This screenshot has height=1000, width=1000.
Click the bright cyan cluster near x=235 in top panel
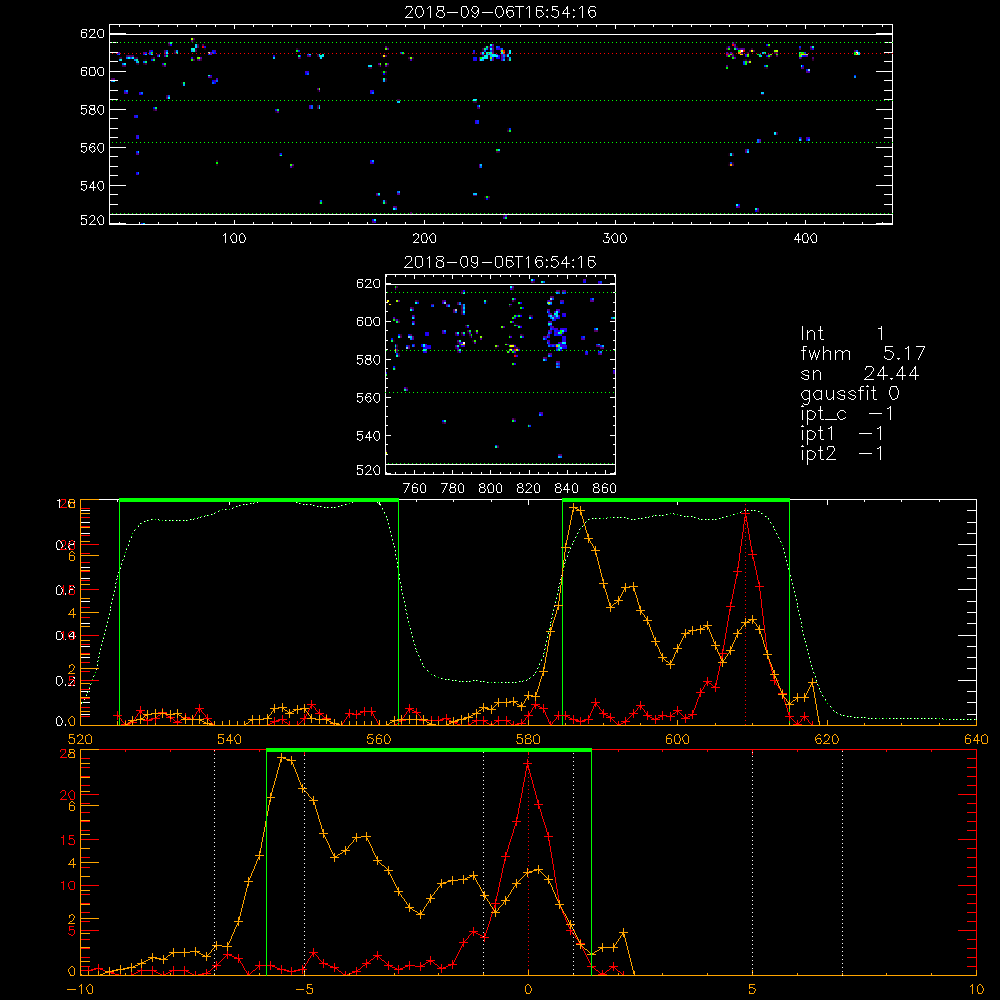(492, 54)
